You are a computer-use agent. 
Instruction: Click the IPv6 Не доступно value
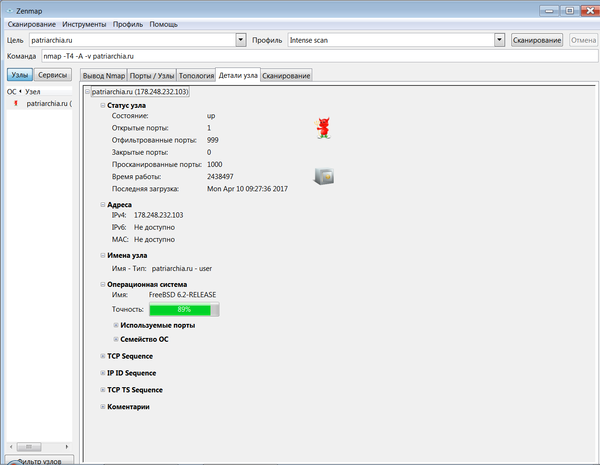154,227
